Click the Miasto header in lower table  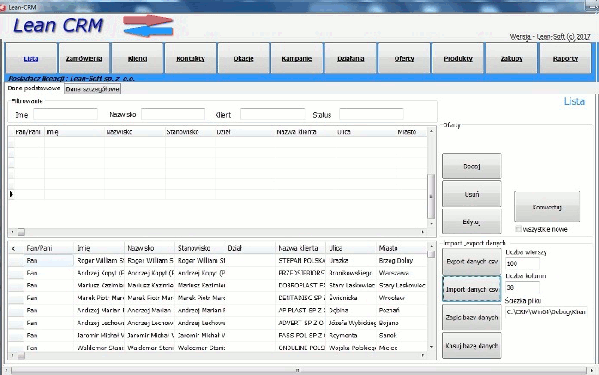point(401,248)
